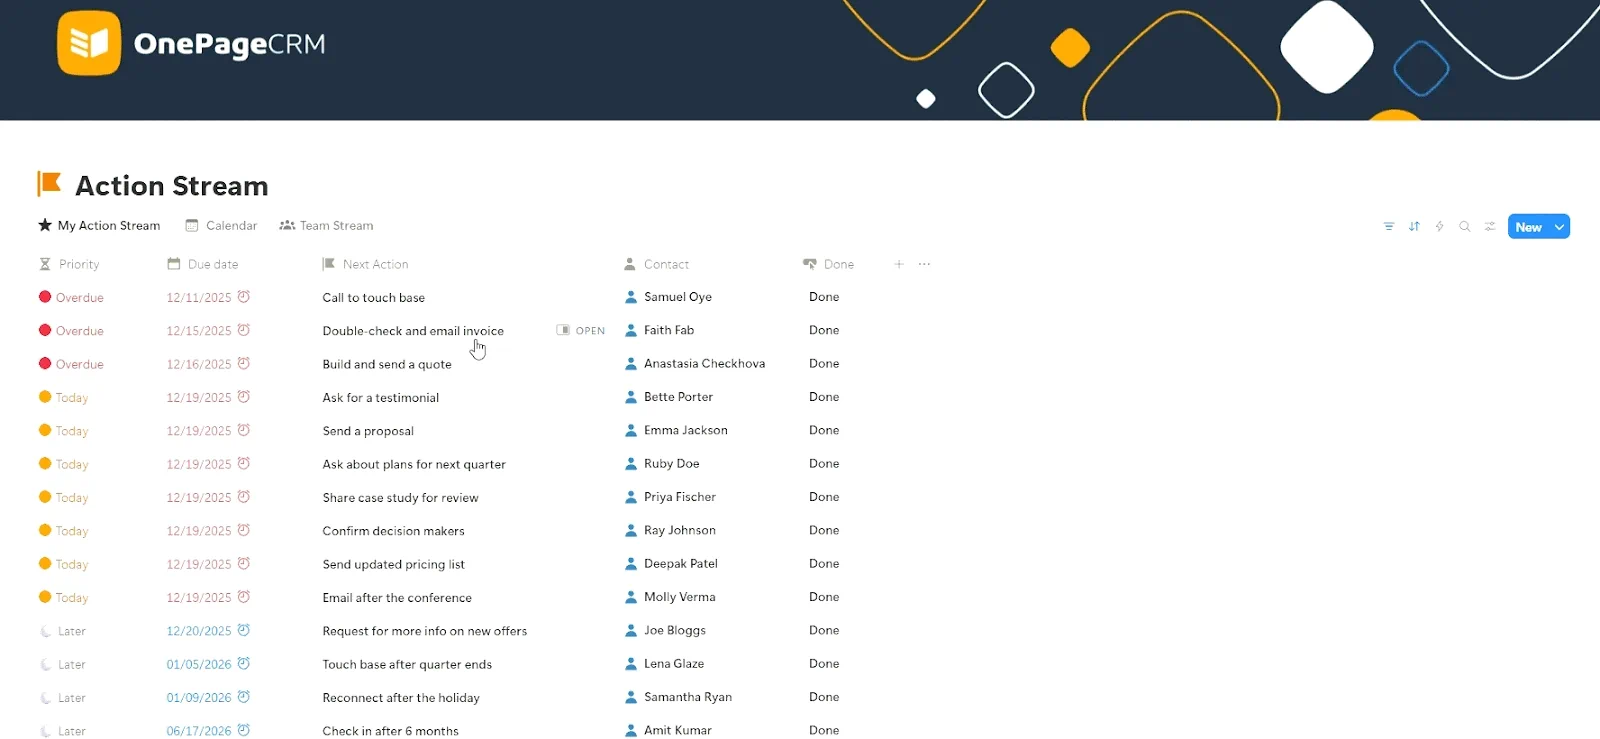The image size is (1600, 739).
Task: Open the filter icon in the view toolbar
Action: 1388,227
